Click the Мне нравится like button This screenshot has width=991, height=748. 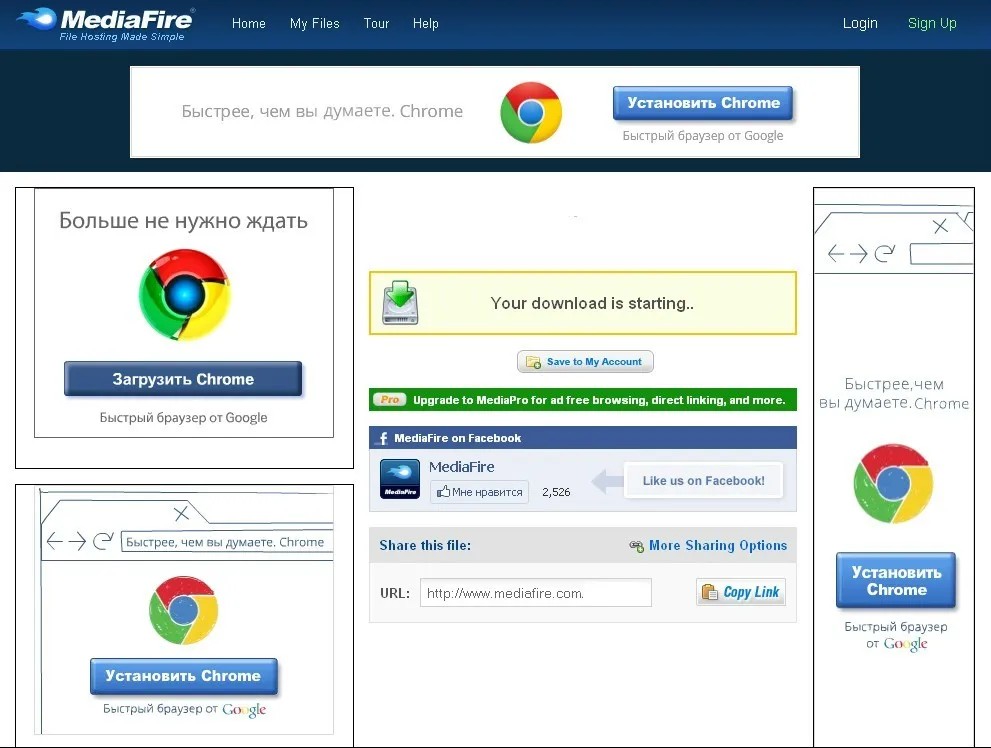pyautogui.click(x=479, y=492)
